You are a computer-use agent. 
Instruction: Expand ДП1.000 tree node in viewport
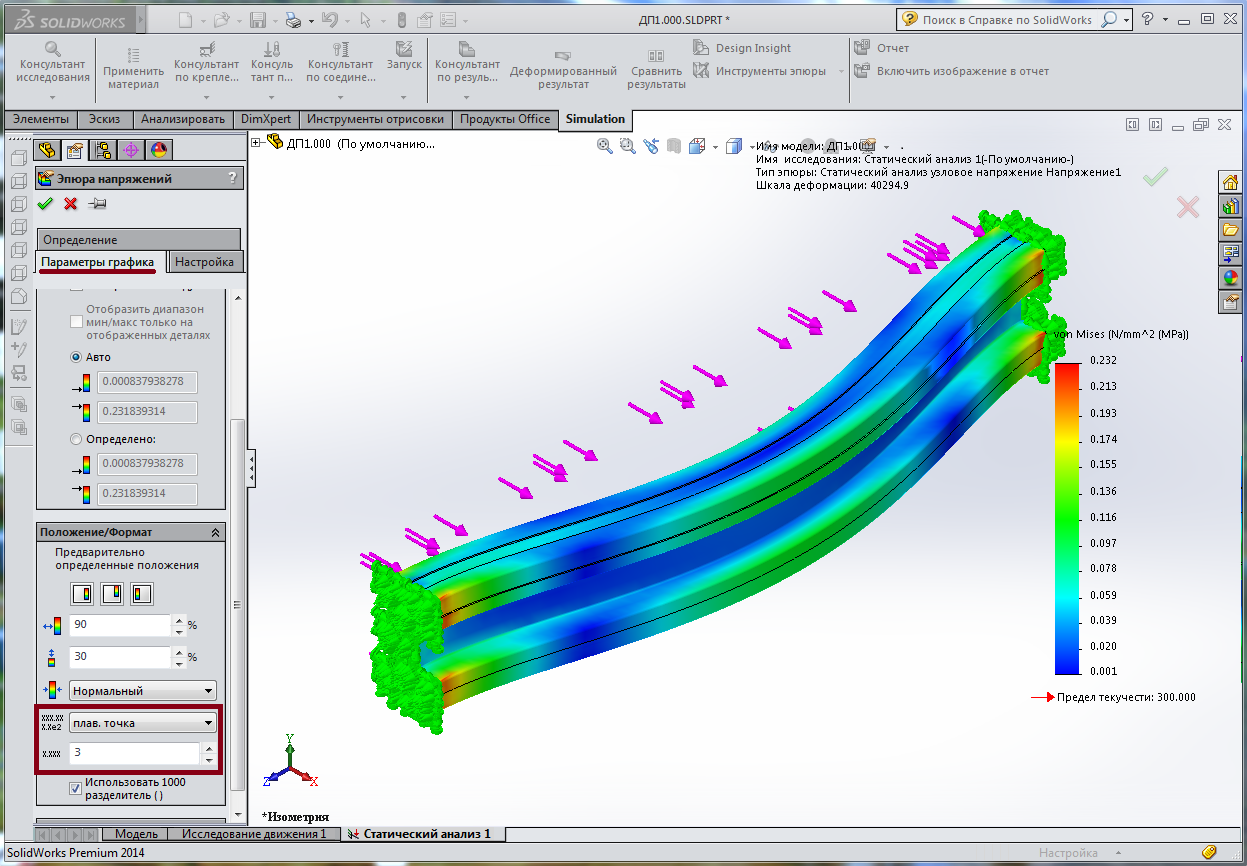(x=256, y=143)
